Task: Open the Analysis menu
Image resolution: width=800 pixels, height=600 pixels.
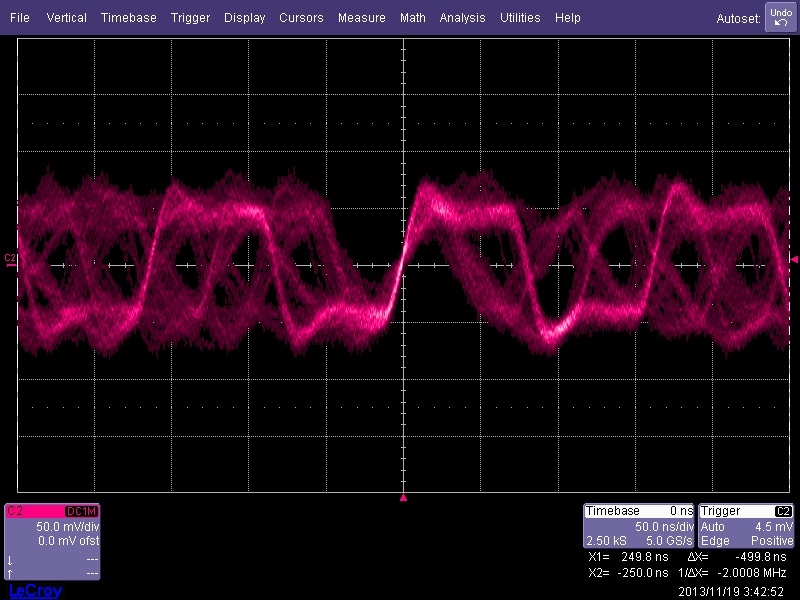Action: [x=462, y=18]
